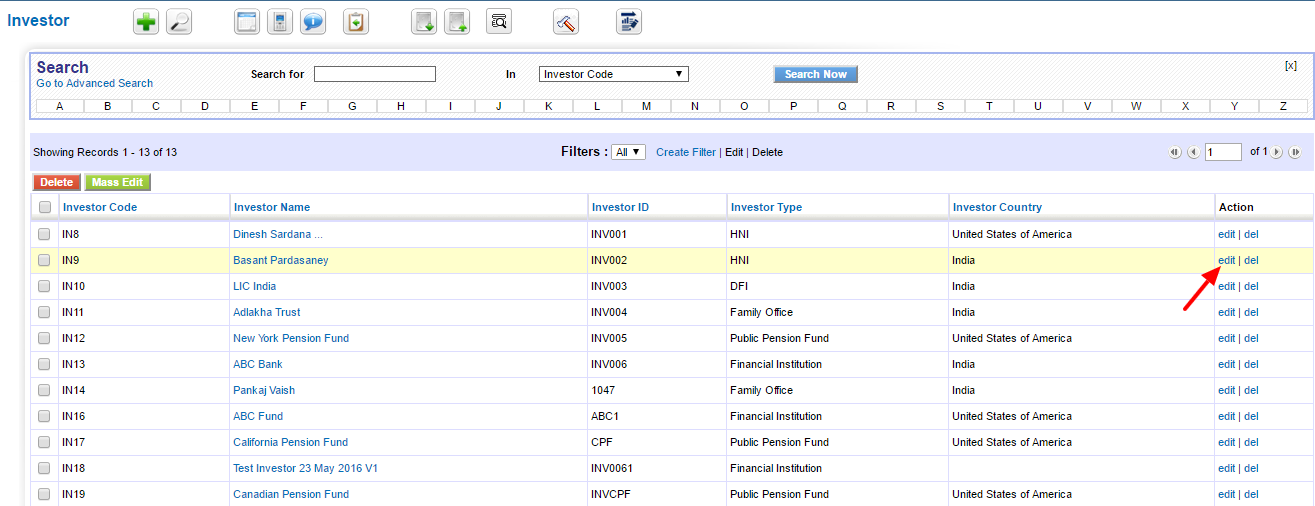Select the letter A alphabet filter
The image size is (1315, 506).
(x=60, y=106)
